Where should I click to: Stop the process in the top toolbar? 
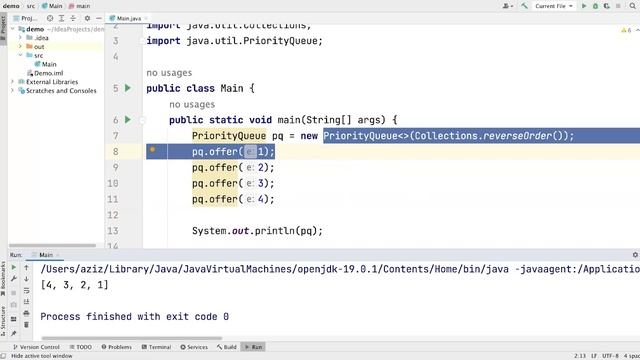[x=618, y=6]
